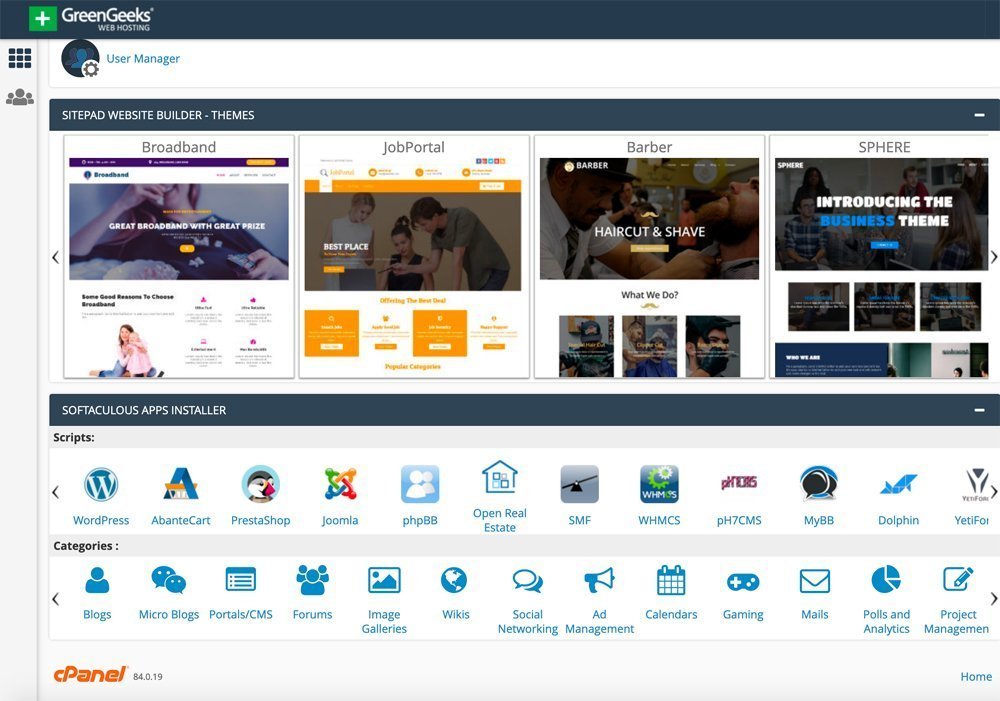
Task: Select the SMF script icon
Action: pos(579,484)
